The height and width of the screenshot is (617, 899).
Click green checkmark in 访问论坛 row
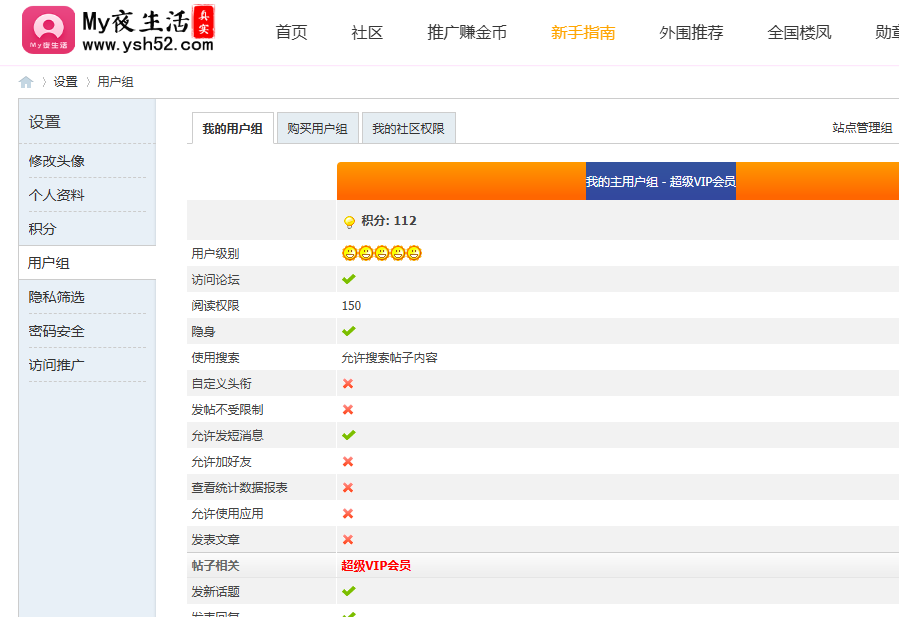(x=349, y=279)
